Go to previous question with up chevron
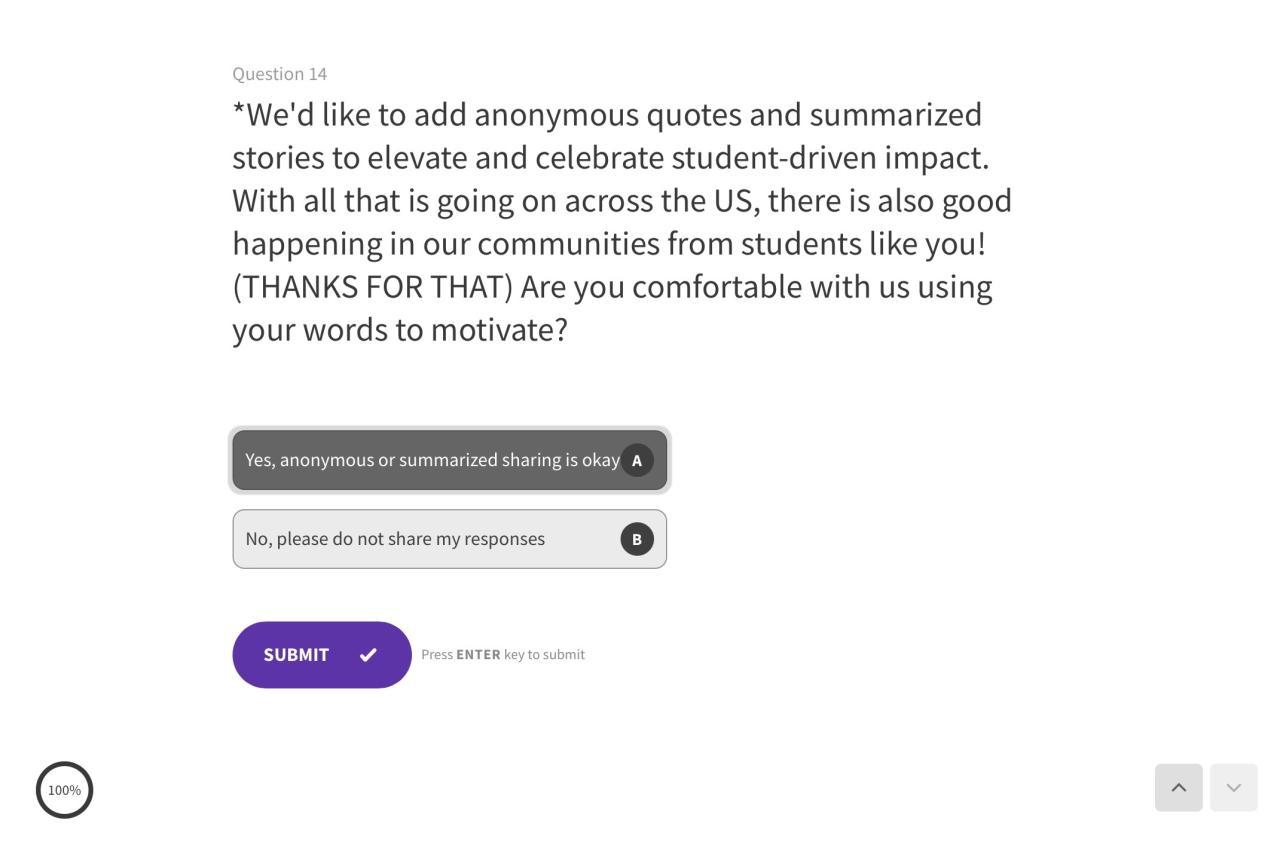Screen dimensions: 1280x845 (x=1179, y=788)
